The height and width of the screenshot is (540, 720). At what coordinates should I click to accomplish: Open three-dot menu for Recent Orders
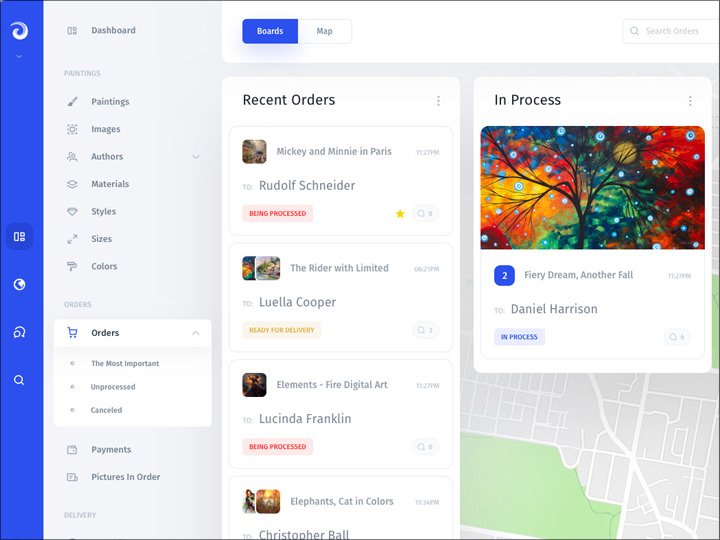click(x=438, y=101)
